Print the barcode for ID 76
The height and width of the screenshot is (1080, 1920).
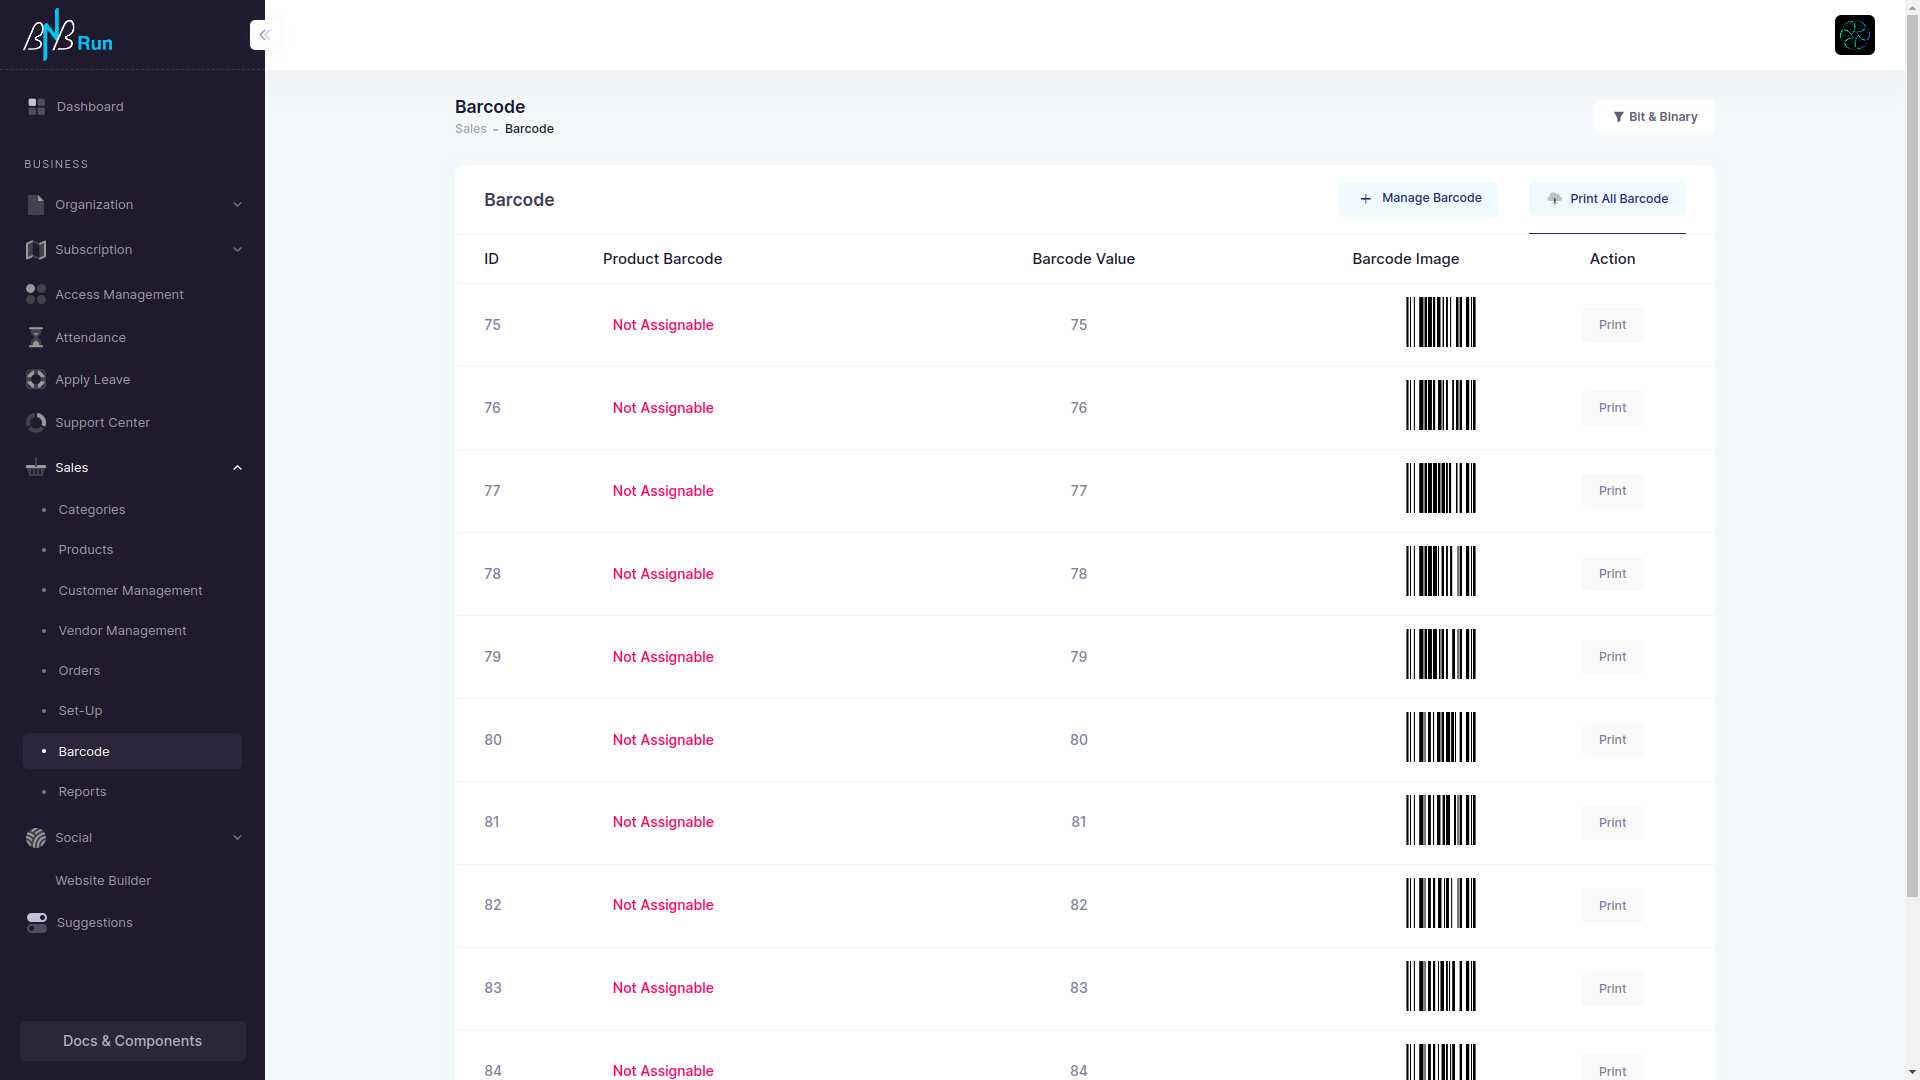click(x=1612, y=408)
